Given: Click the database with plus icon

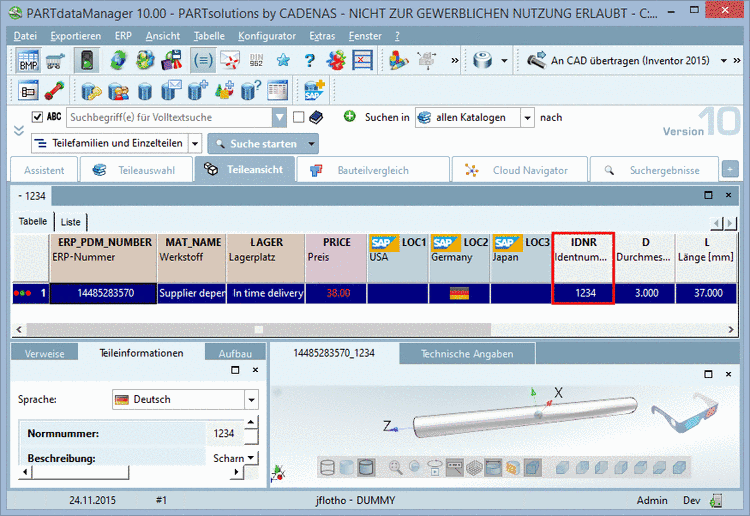Looking at the screenshot, I should (198, 90).
